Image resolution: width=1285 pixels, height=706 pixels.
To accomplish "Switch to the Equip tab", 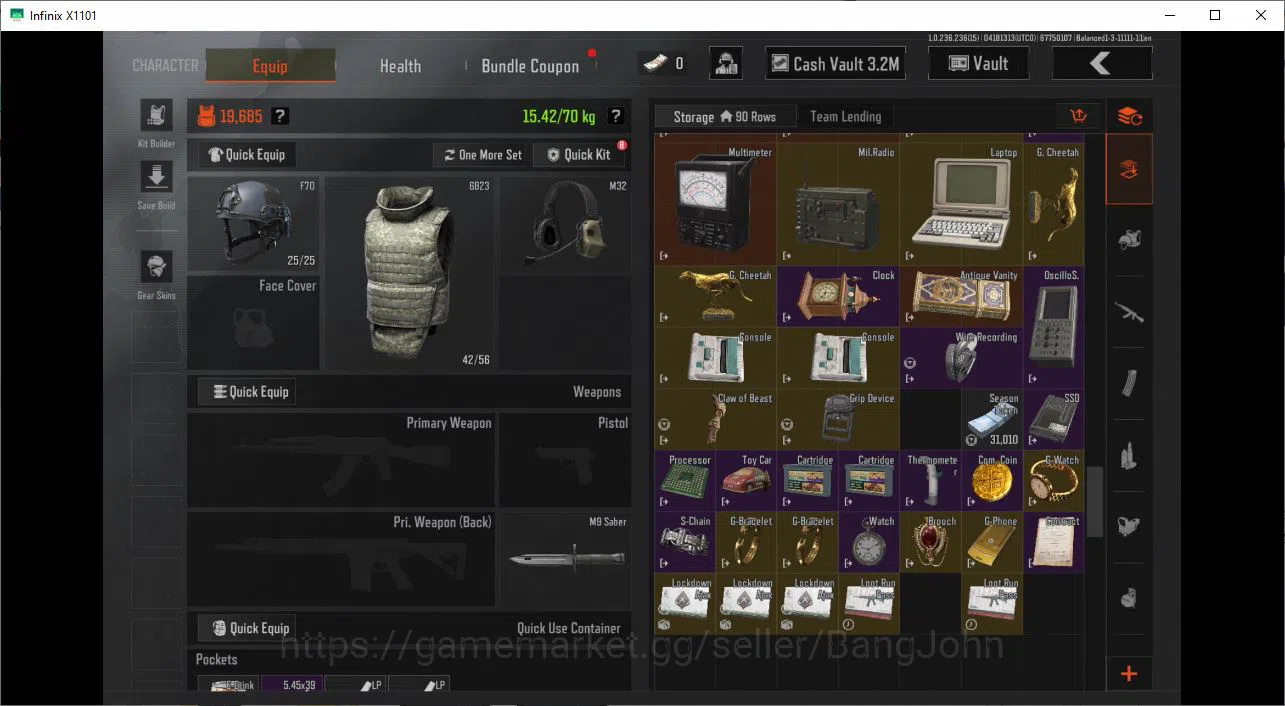I will 270,66.
